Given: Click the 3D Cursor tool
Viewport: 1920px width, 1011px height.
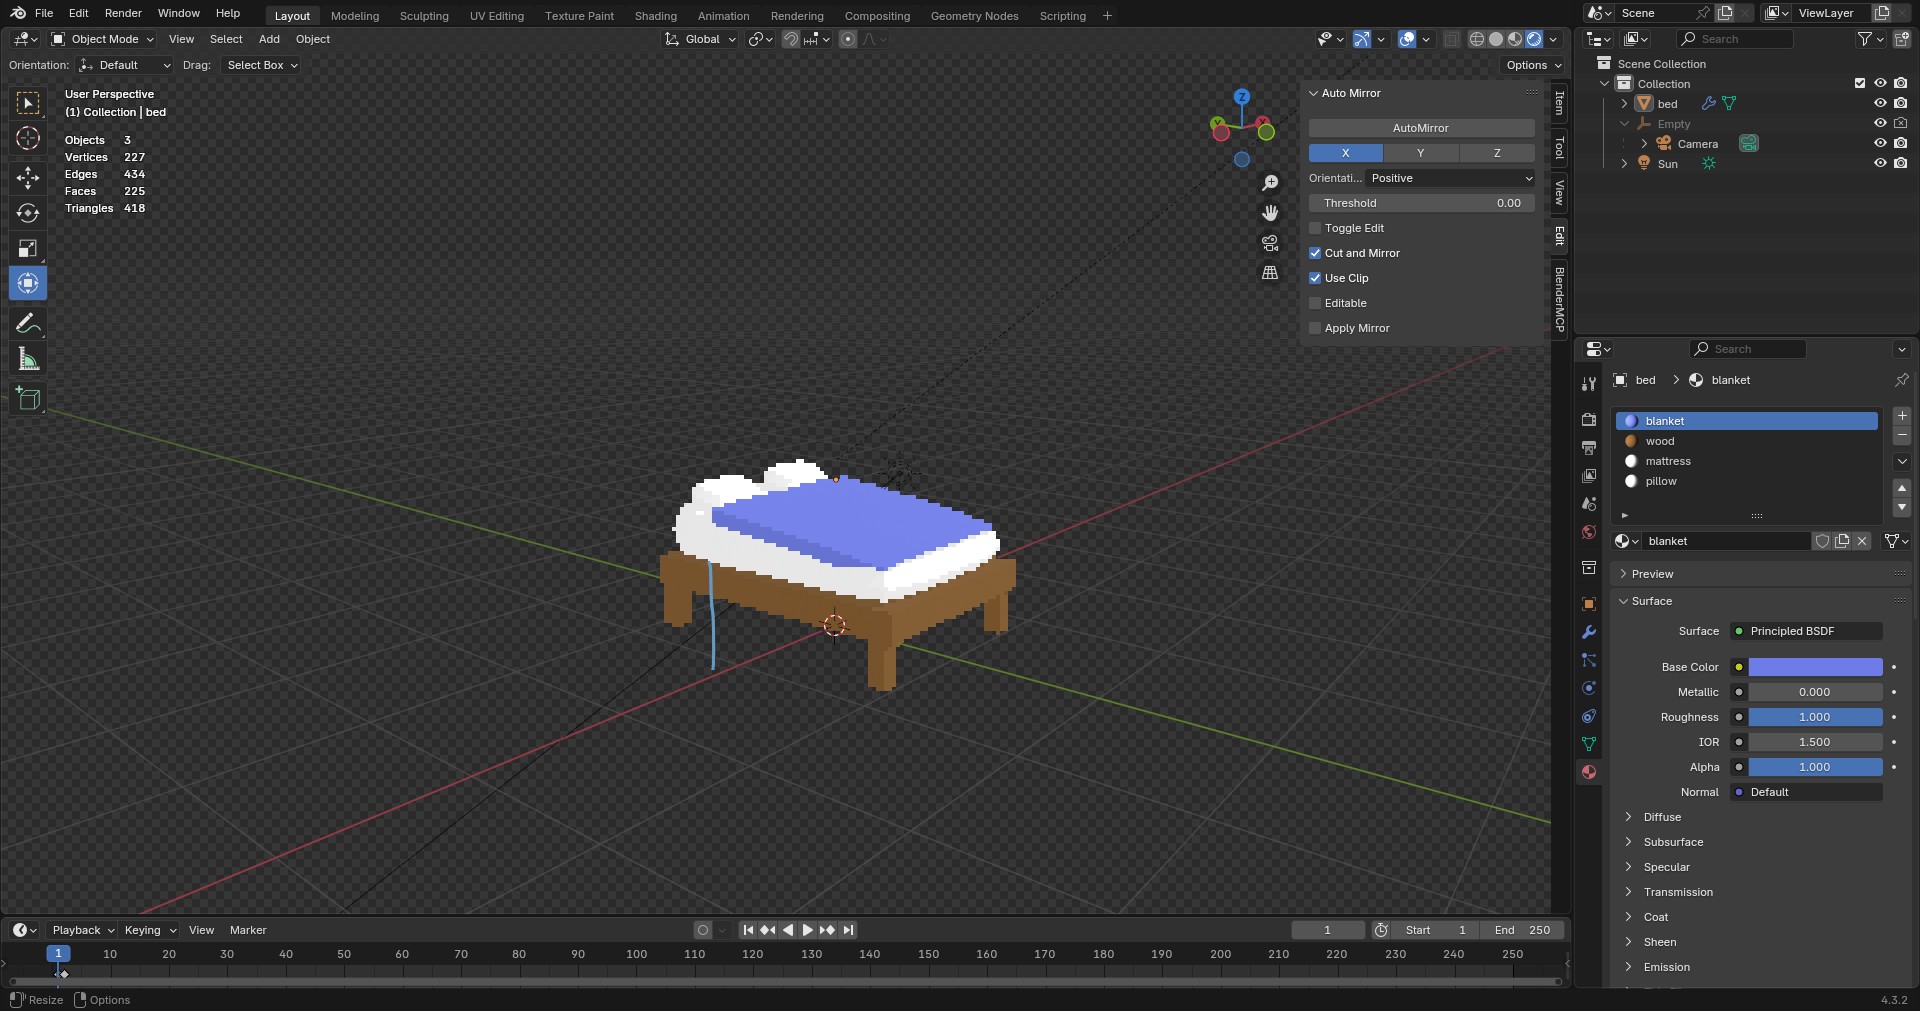Looking at the screenshot, I should click(x=28, y=138).
